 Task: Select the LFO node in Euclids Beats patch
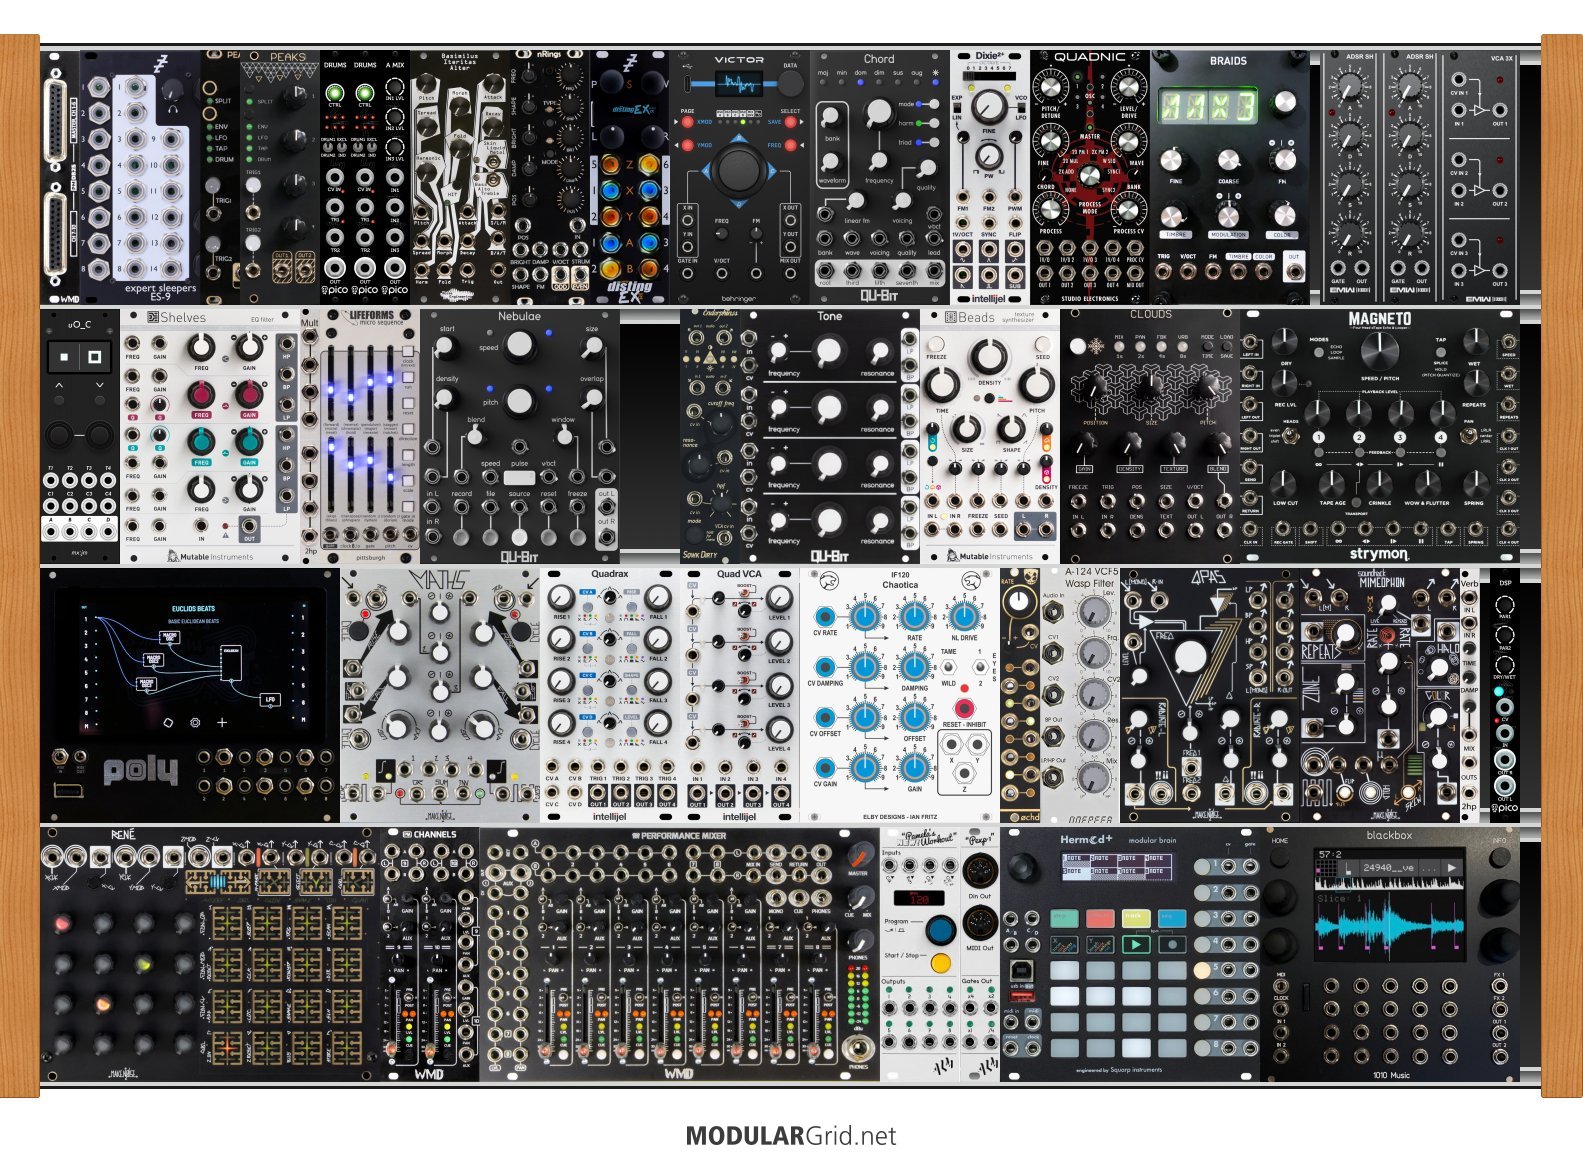tap(270, 699)
